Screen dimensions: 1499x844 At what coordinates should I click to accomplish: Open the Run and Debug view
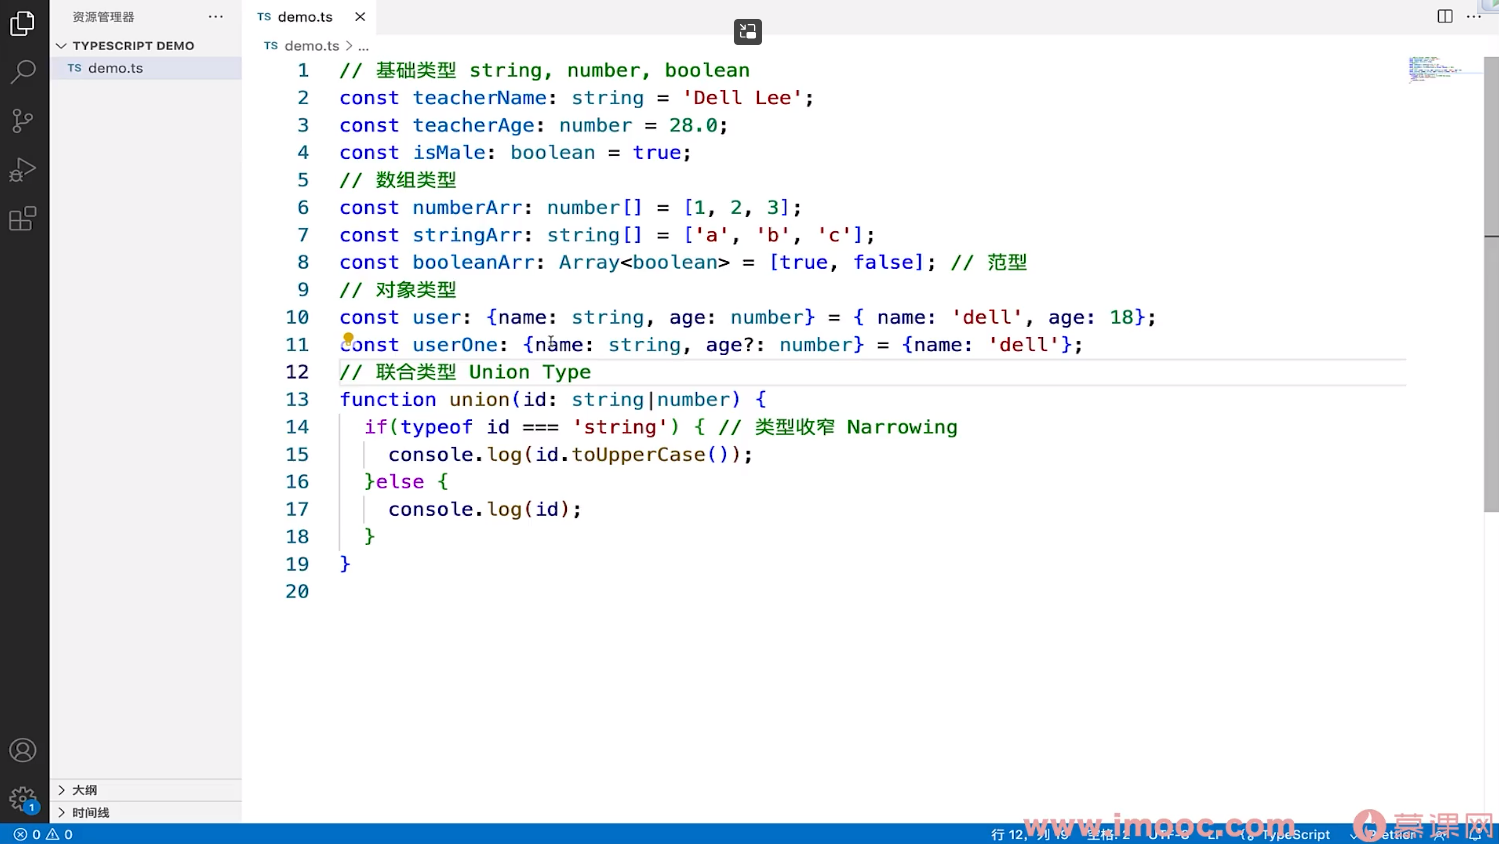click(22, 170)
